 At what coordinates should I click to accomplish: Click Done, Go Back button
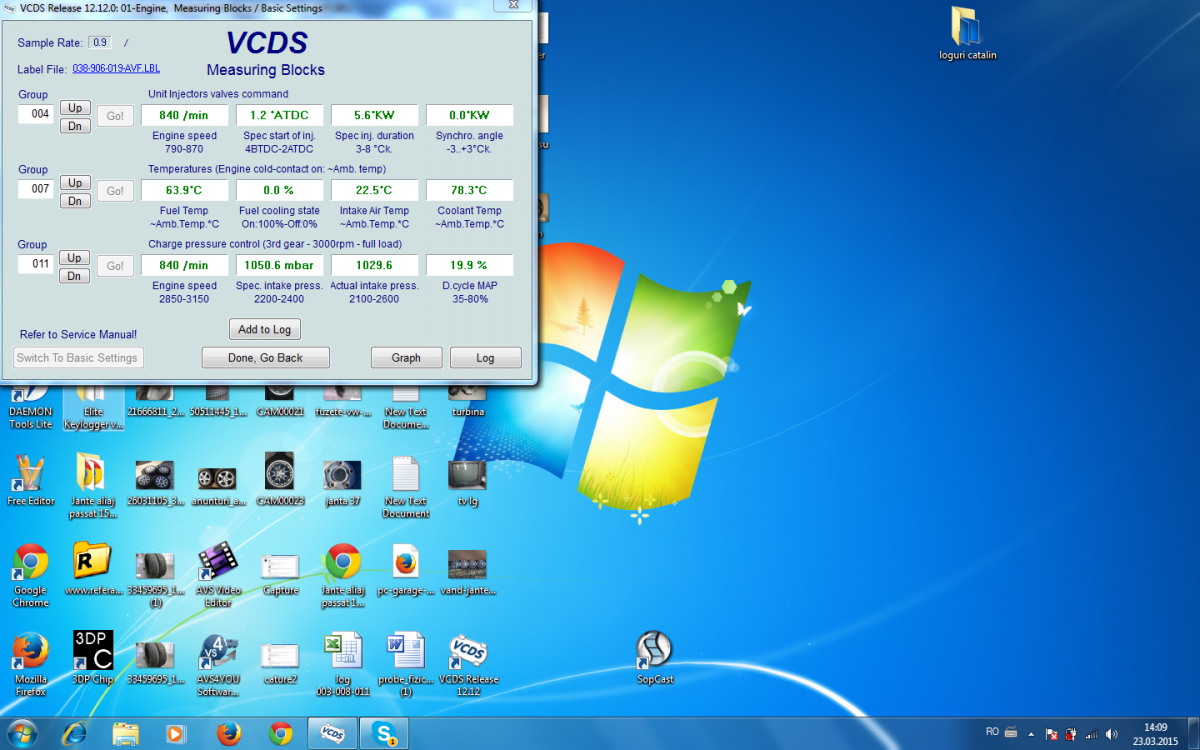265,357
